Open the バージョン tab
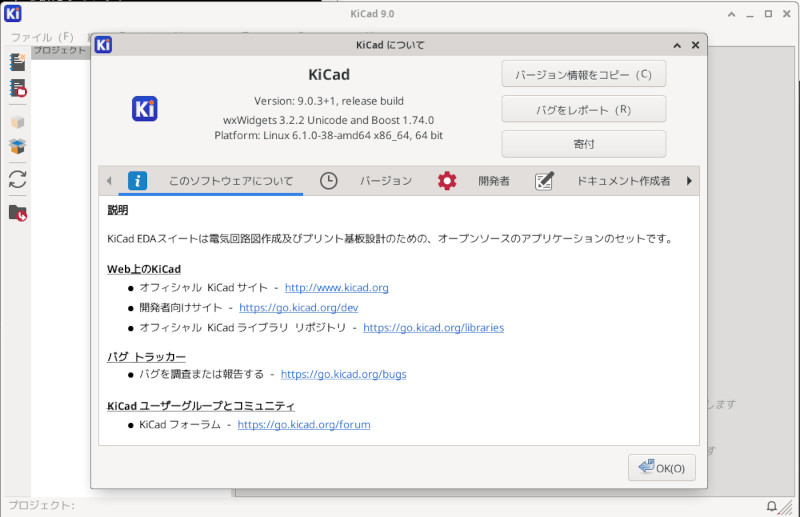The width and height of the screenshot is (800, 517). coord(386,181)
